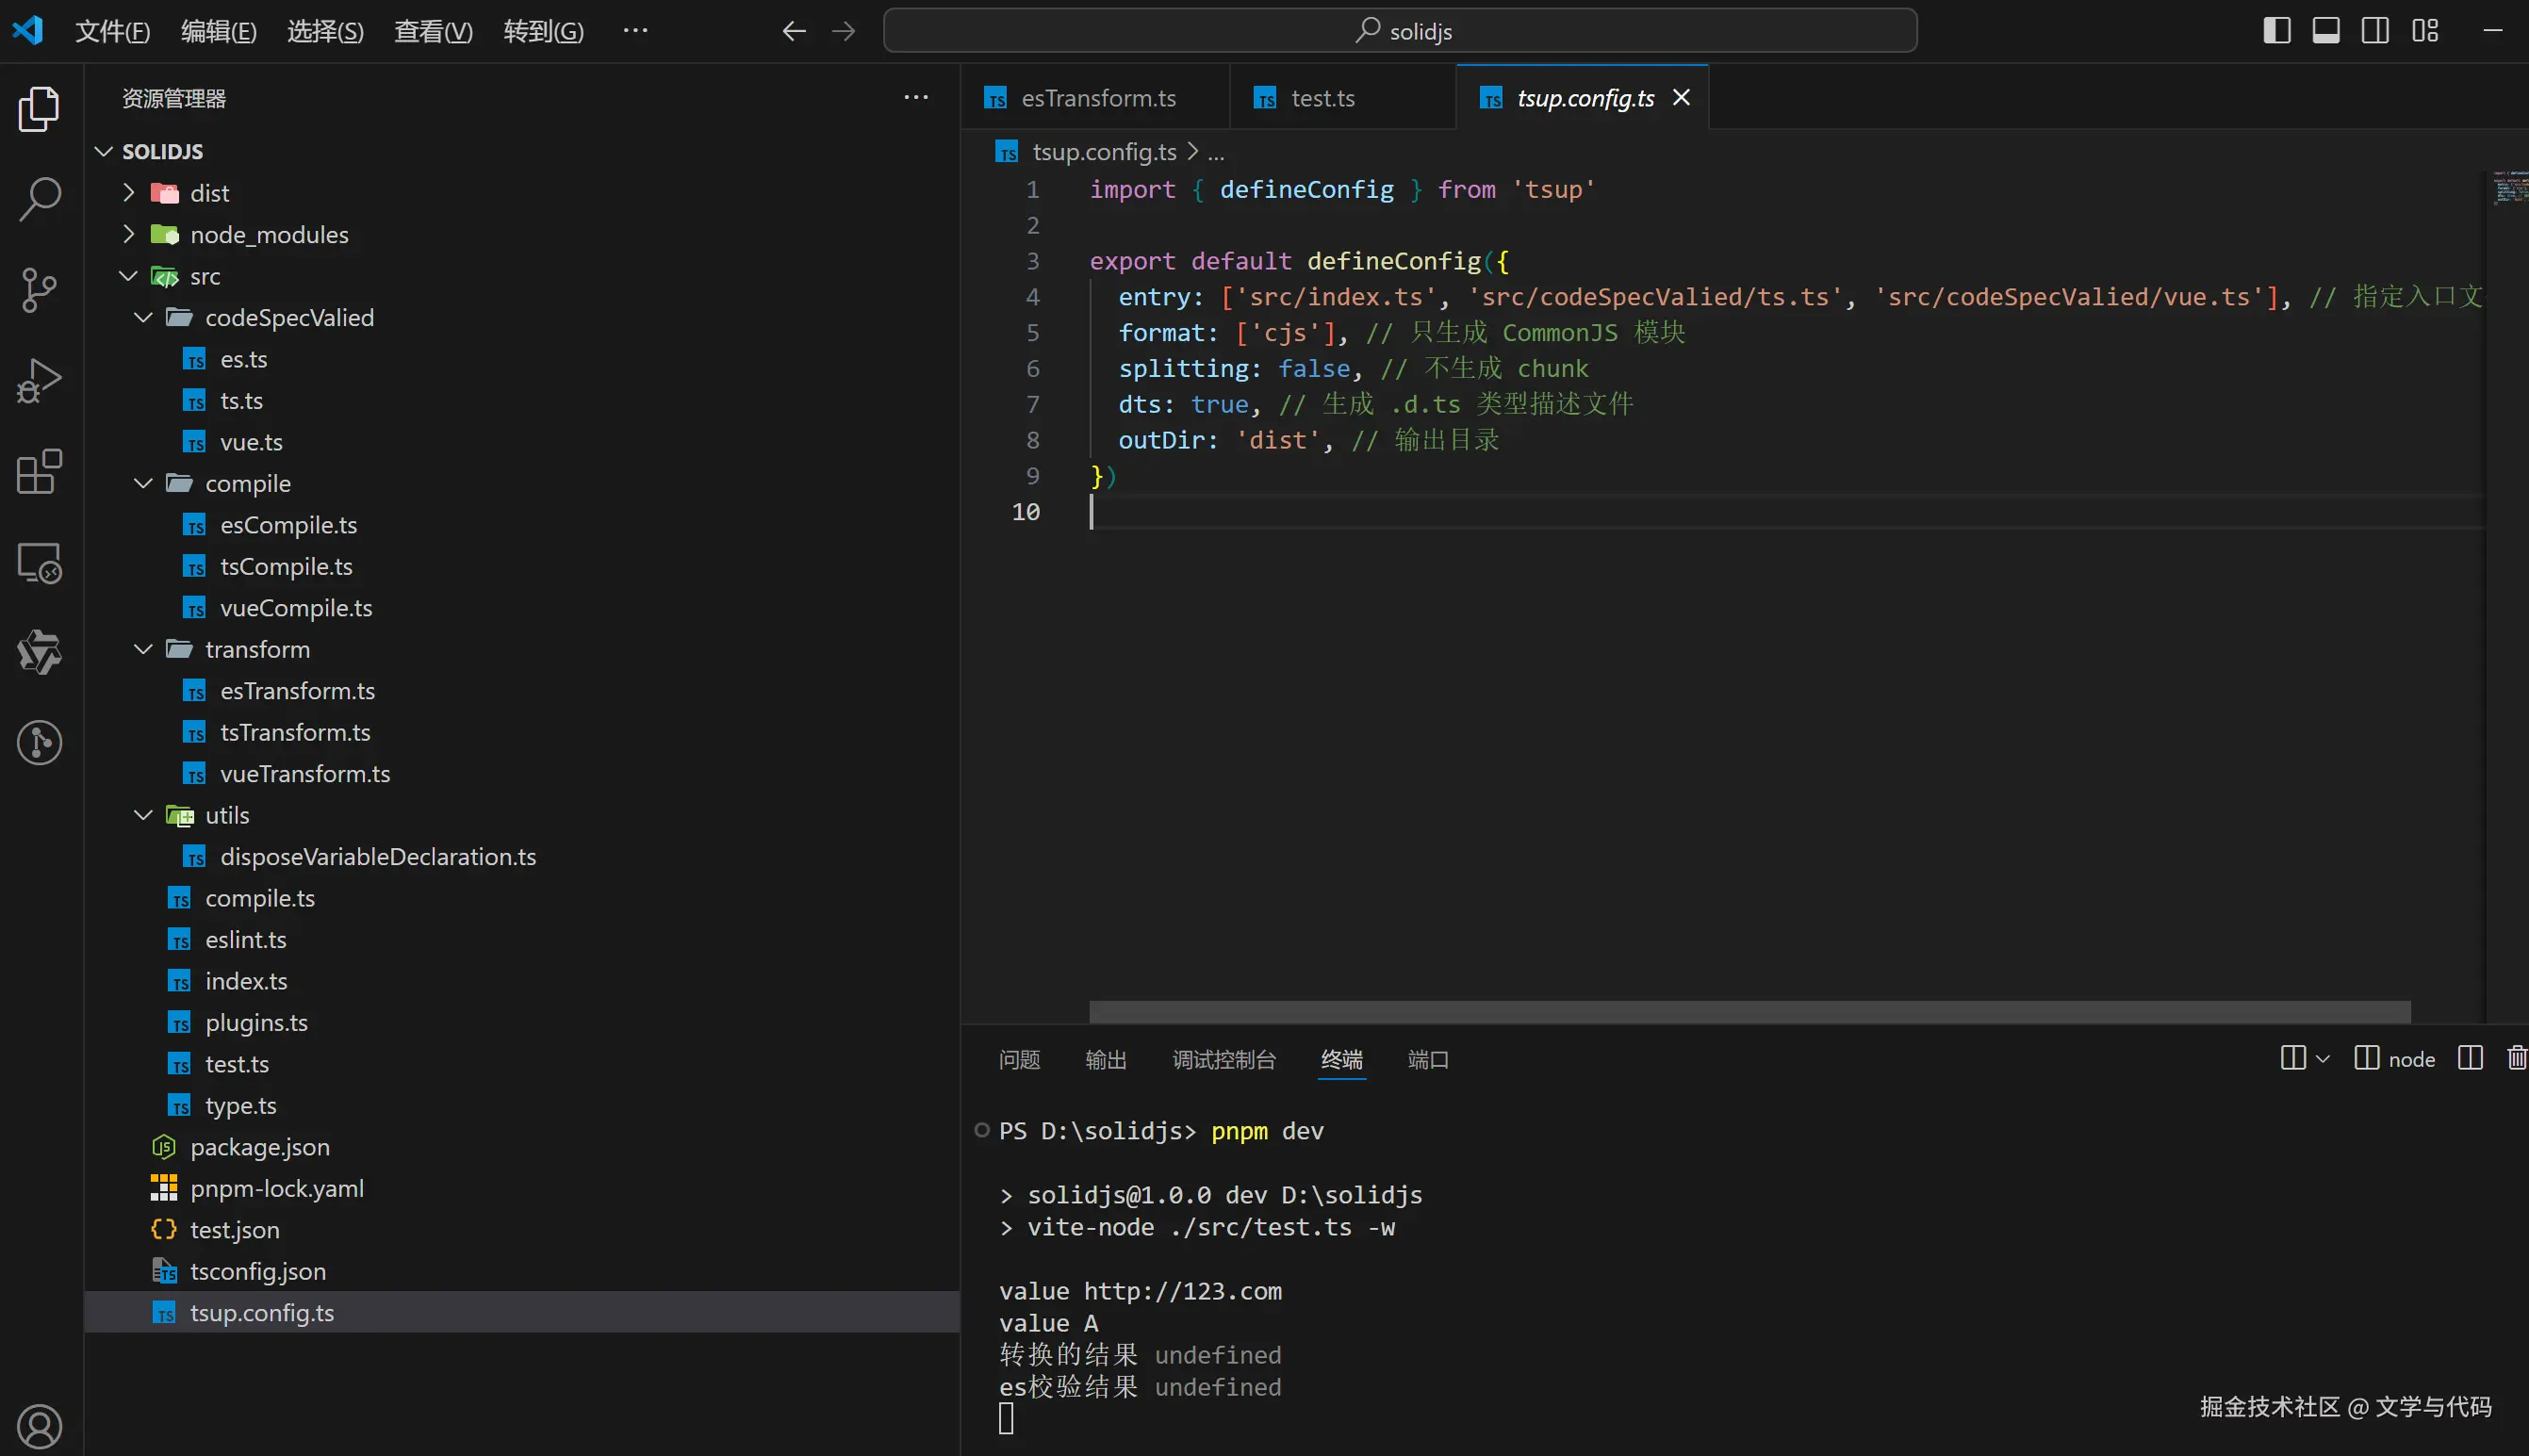Collapse the codeSpecValied folder
This screenshot has height=1456, width=2529.
[x=144, y=317]
